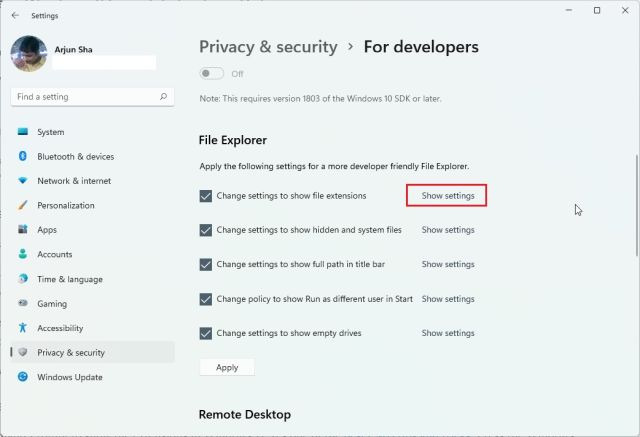
Task: Uncheck show empty drives checkbox
Action: (206, 333)
